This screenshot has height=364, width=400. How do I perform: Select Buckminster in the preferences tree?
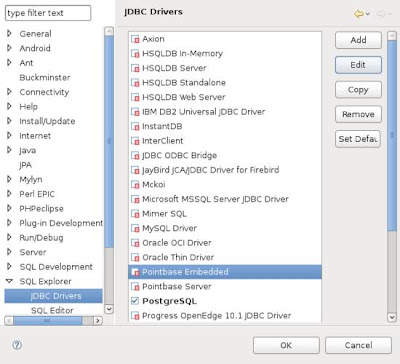pos(45,78)
